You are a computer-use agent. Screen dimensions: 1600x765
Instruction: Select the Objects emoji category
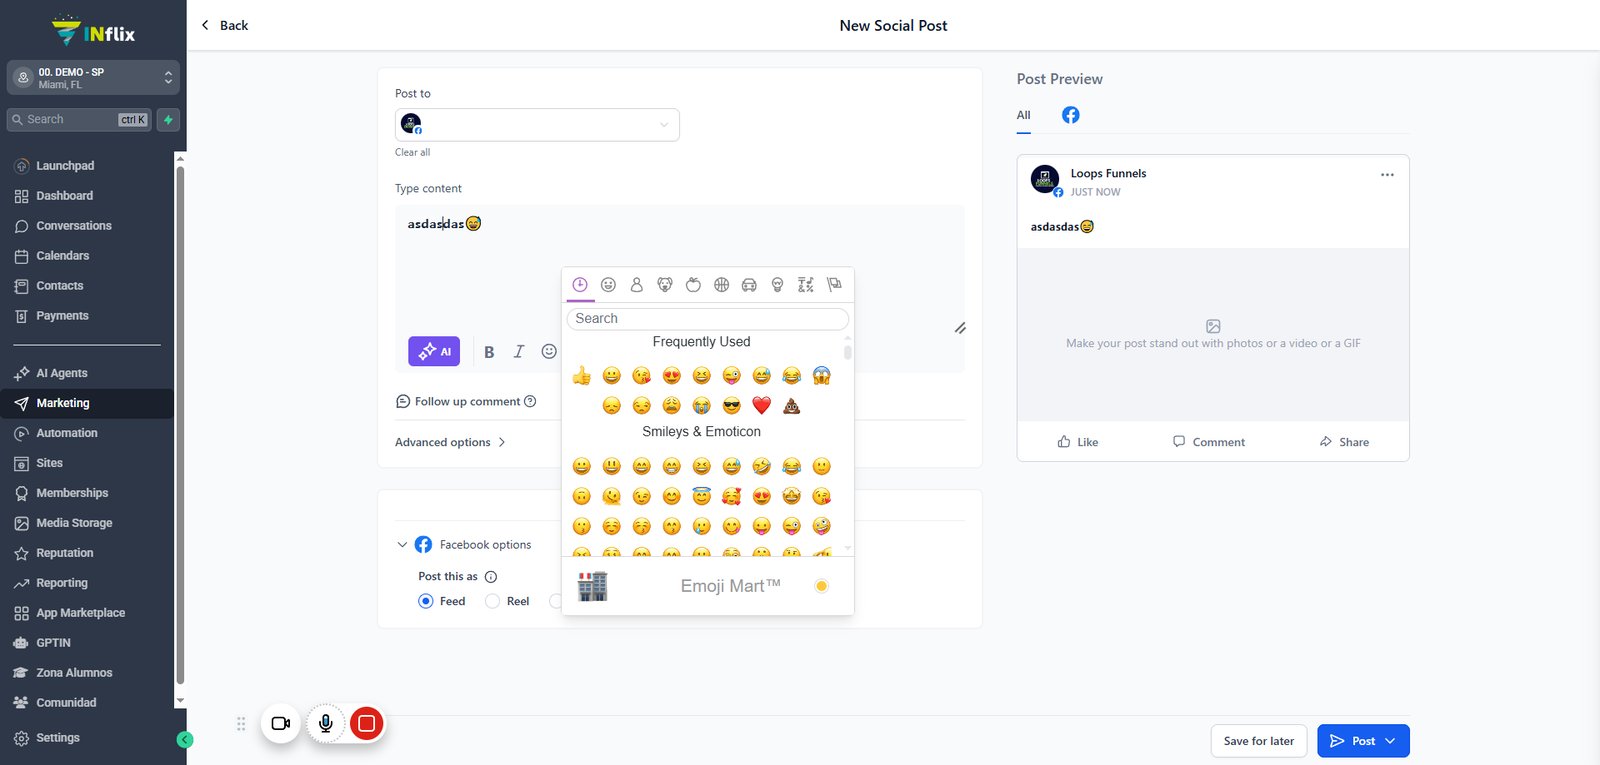click(x=777, y=285)
